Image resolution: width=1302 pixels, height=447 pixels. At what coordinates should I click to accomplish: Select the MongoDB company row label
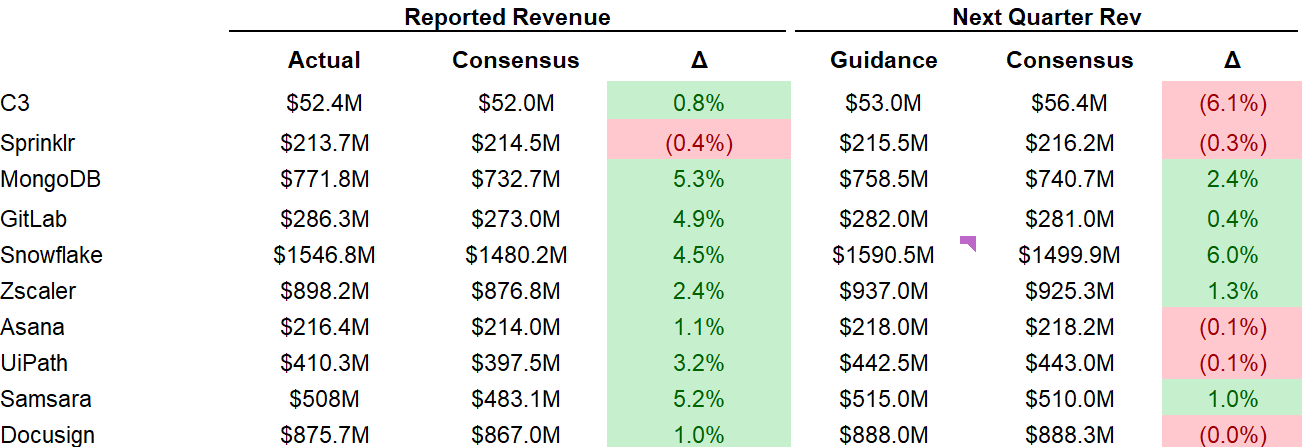(x=51, y=179)
